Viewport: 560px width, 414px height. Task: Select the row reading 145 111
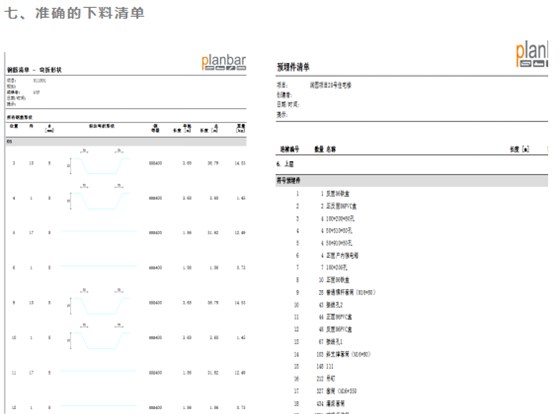point(325,366)
